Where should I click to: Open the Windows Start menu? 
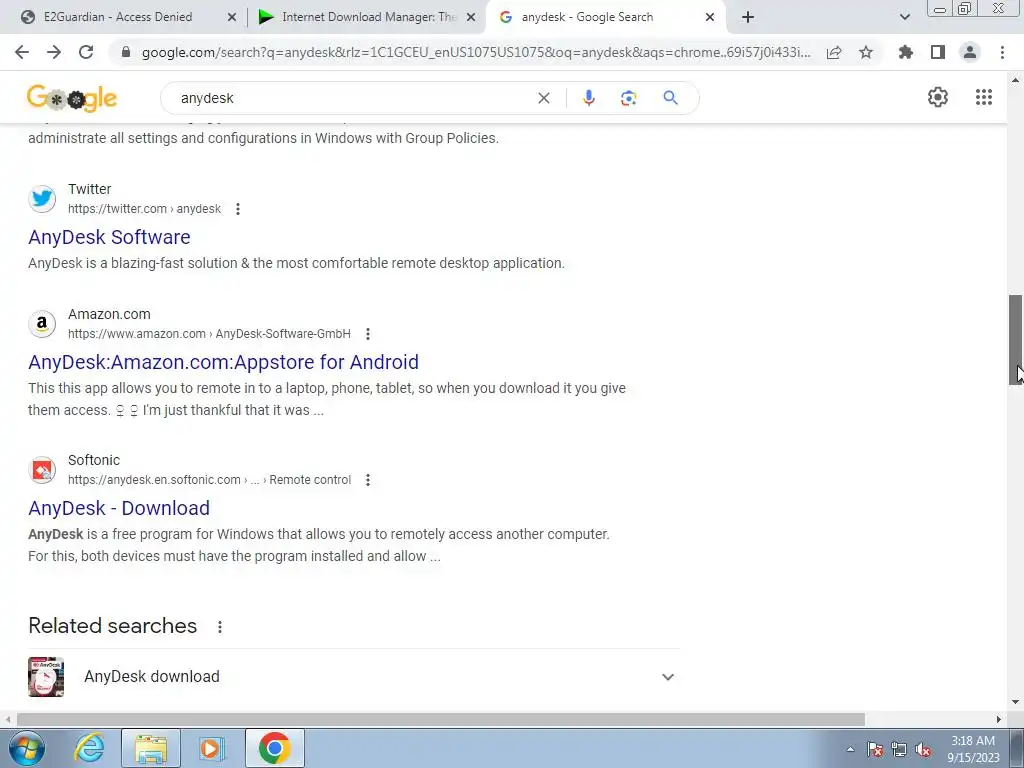26,748
